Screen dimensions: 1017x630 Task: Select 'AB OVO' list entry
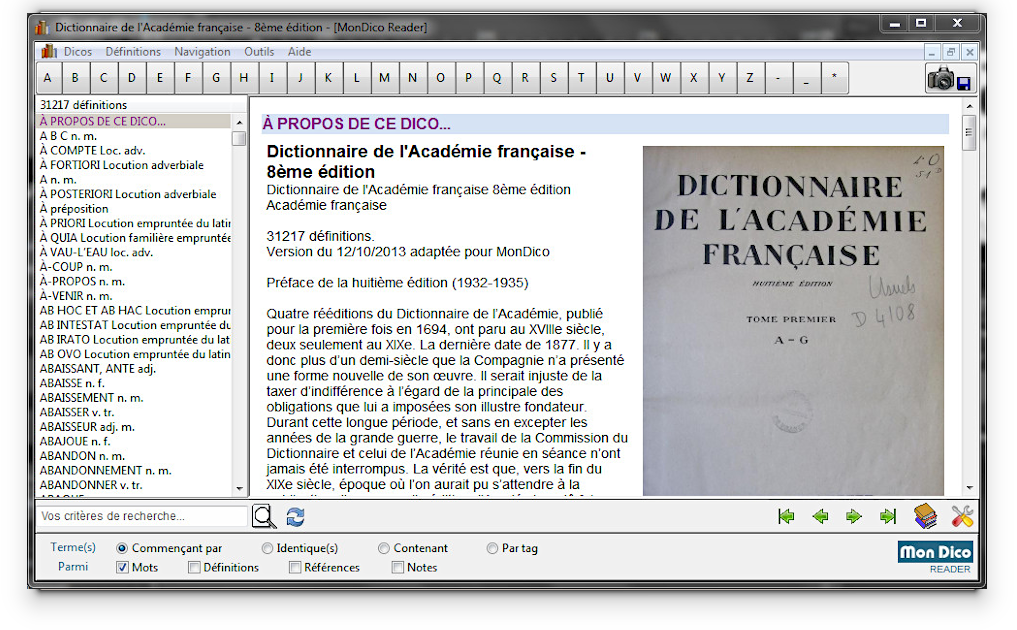pos(134,354)
